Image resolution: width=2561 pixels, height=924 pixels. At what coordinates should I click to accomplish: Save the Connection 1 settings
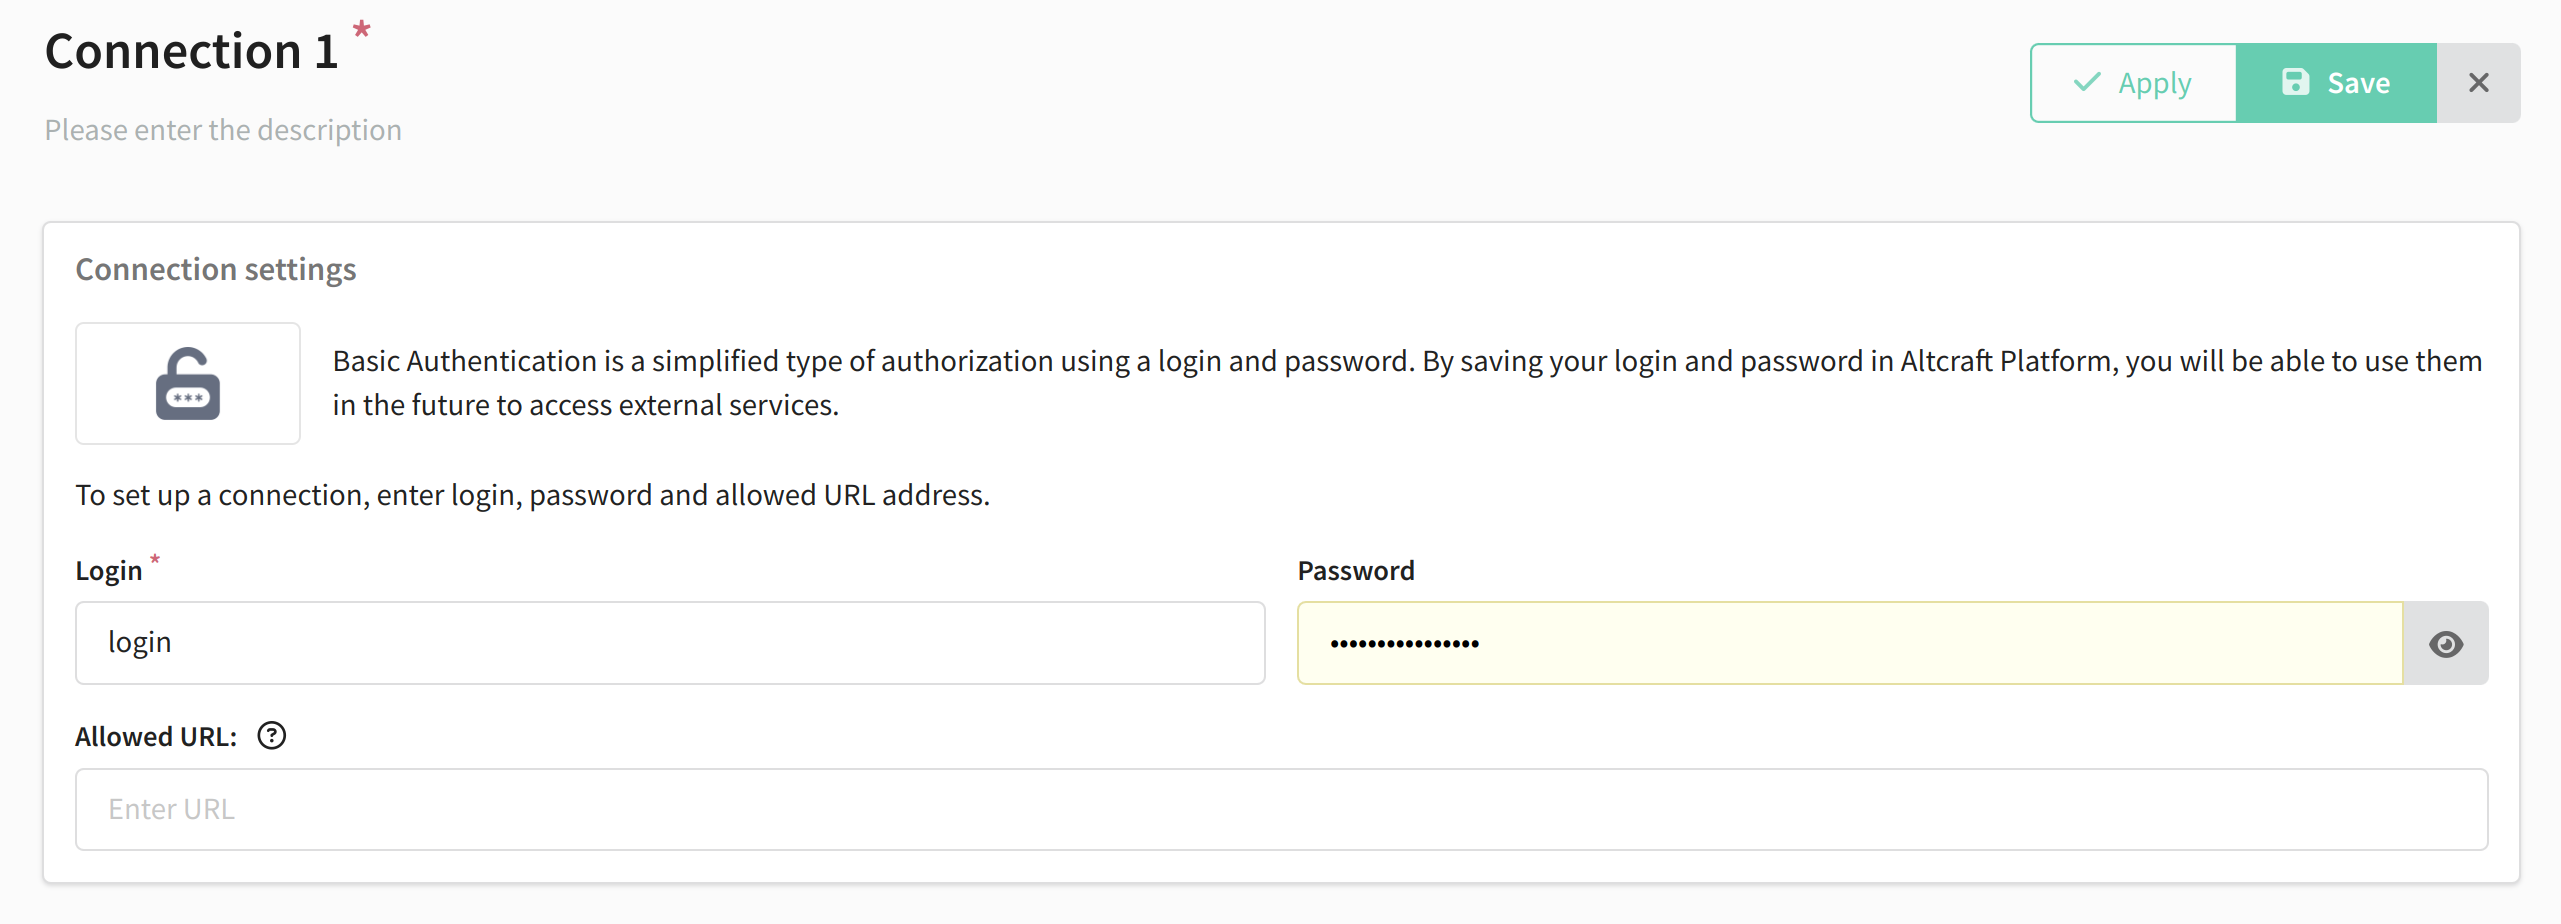coord(2336,83)
